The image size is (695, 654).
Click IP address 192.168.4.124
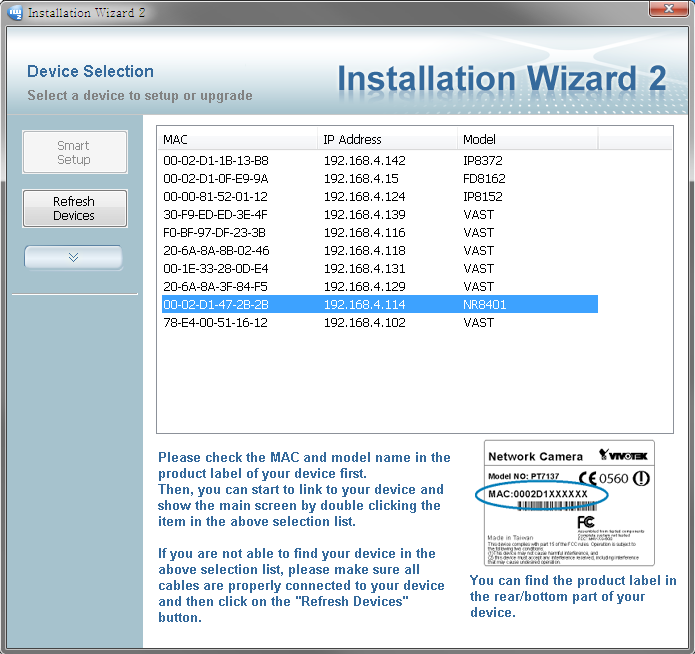pyautogui.click(x=365, y=196)
